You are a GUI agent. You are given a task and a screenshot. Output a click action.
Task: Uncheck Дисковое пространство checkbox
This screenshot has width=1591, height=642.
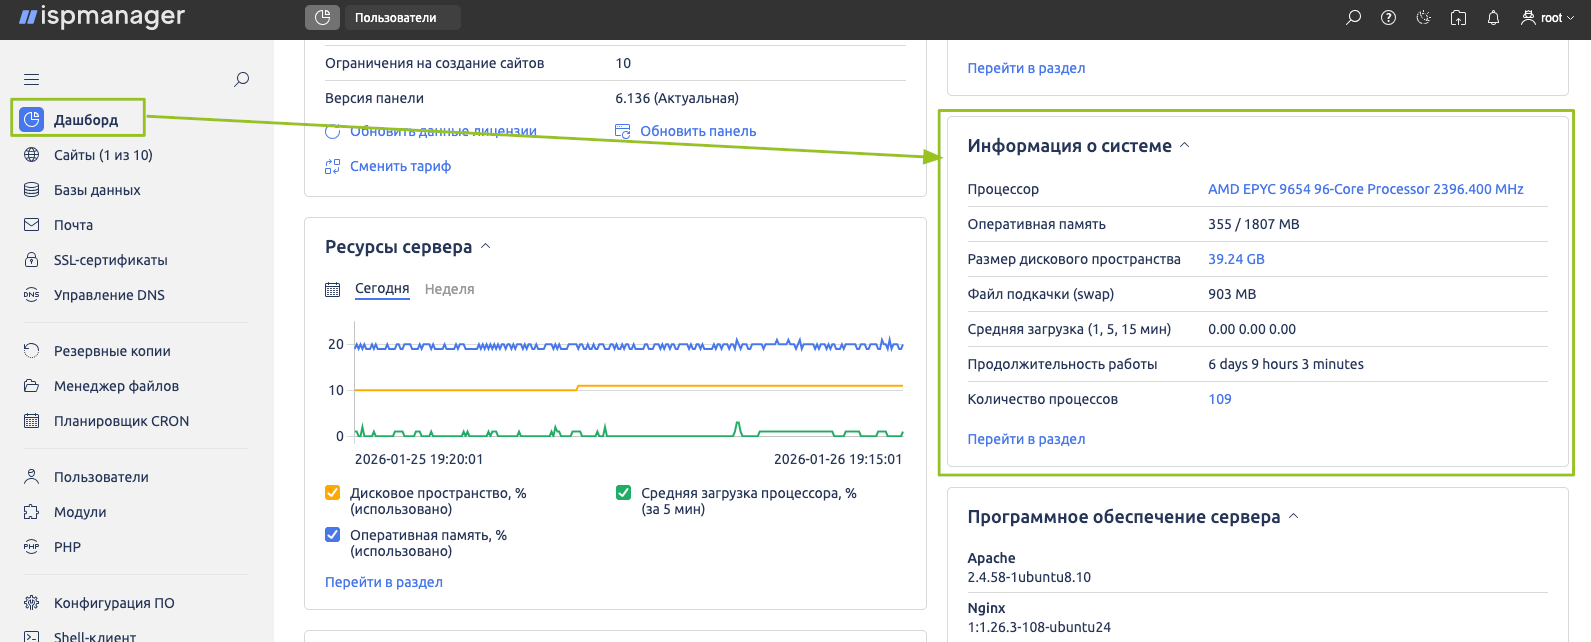point(333,493)
